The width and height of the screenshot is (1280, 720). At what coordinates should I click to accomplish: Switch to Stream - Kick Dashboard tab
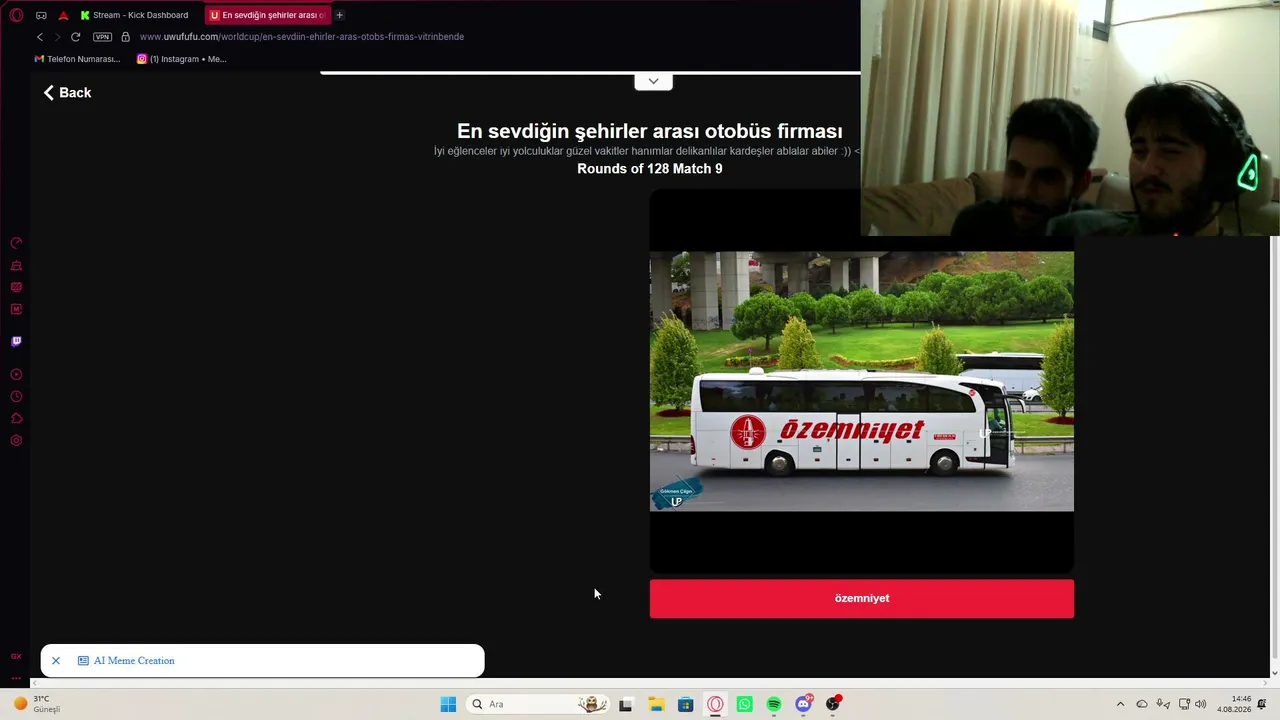pyautogui.click(x=134, y=15)
